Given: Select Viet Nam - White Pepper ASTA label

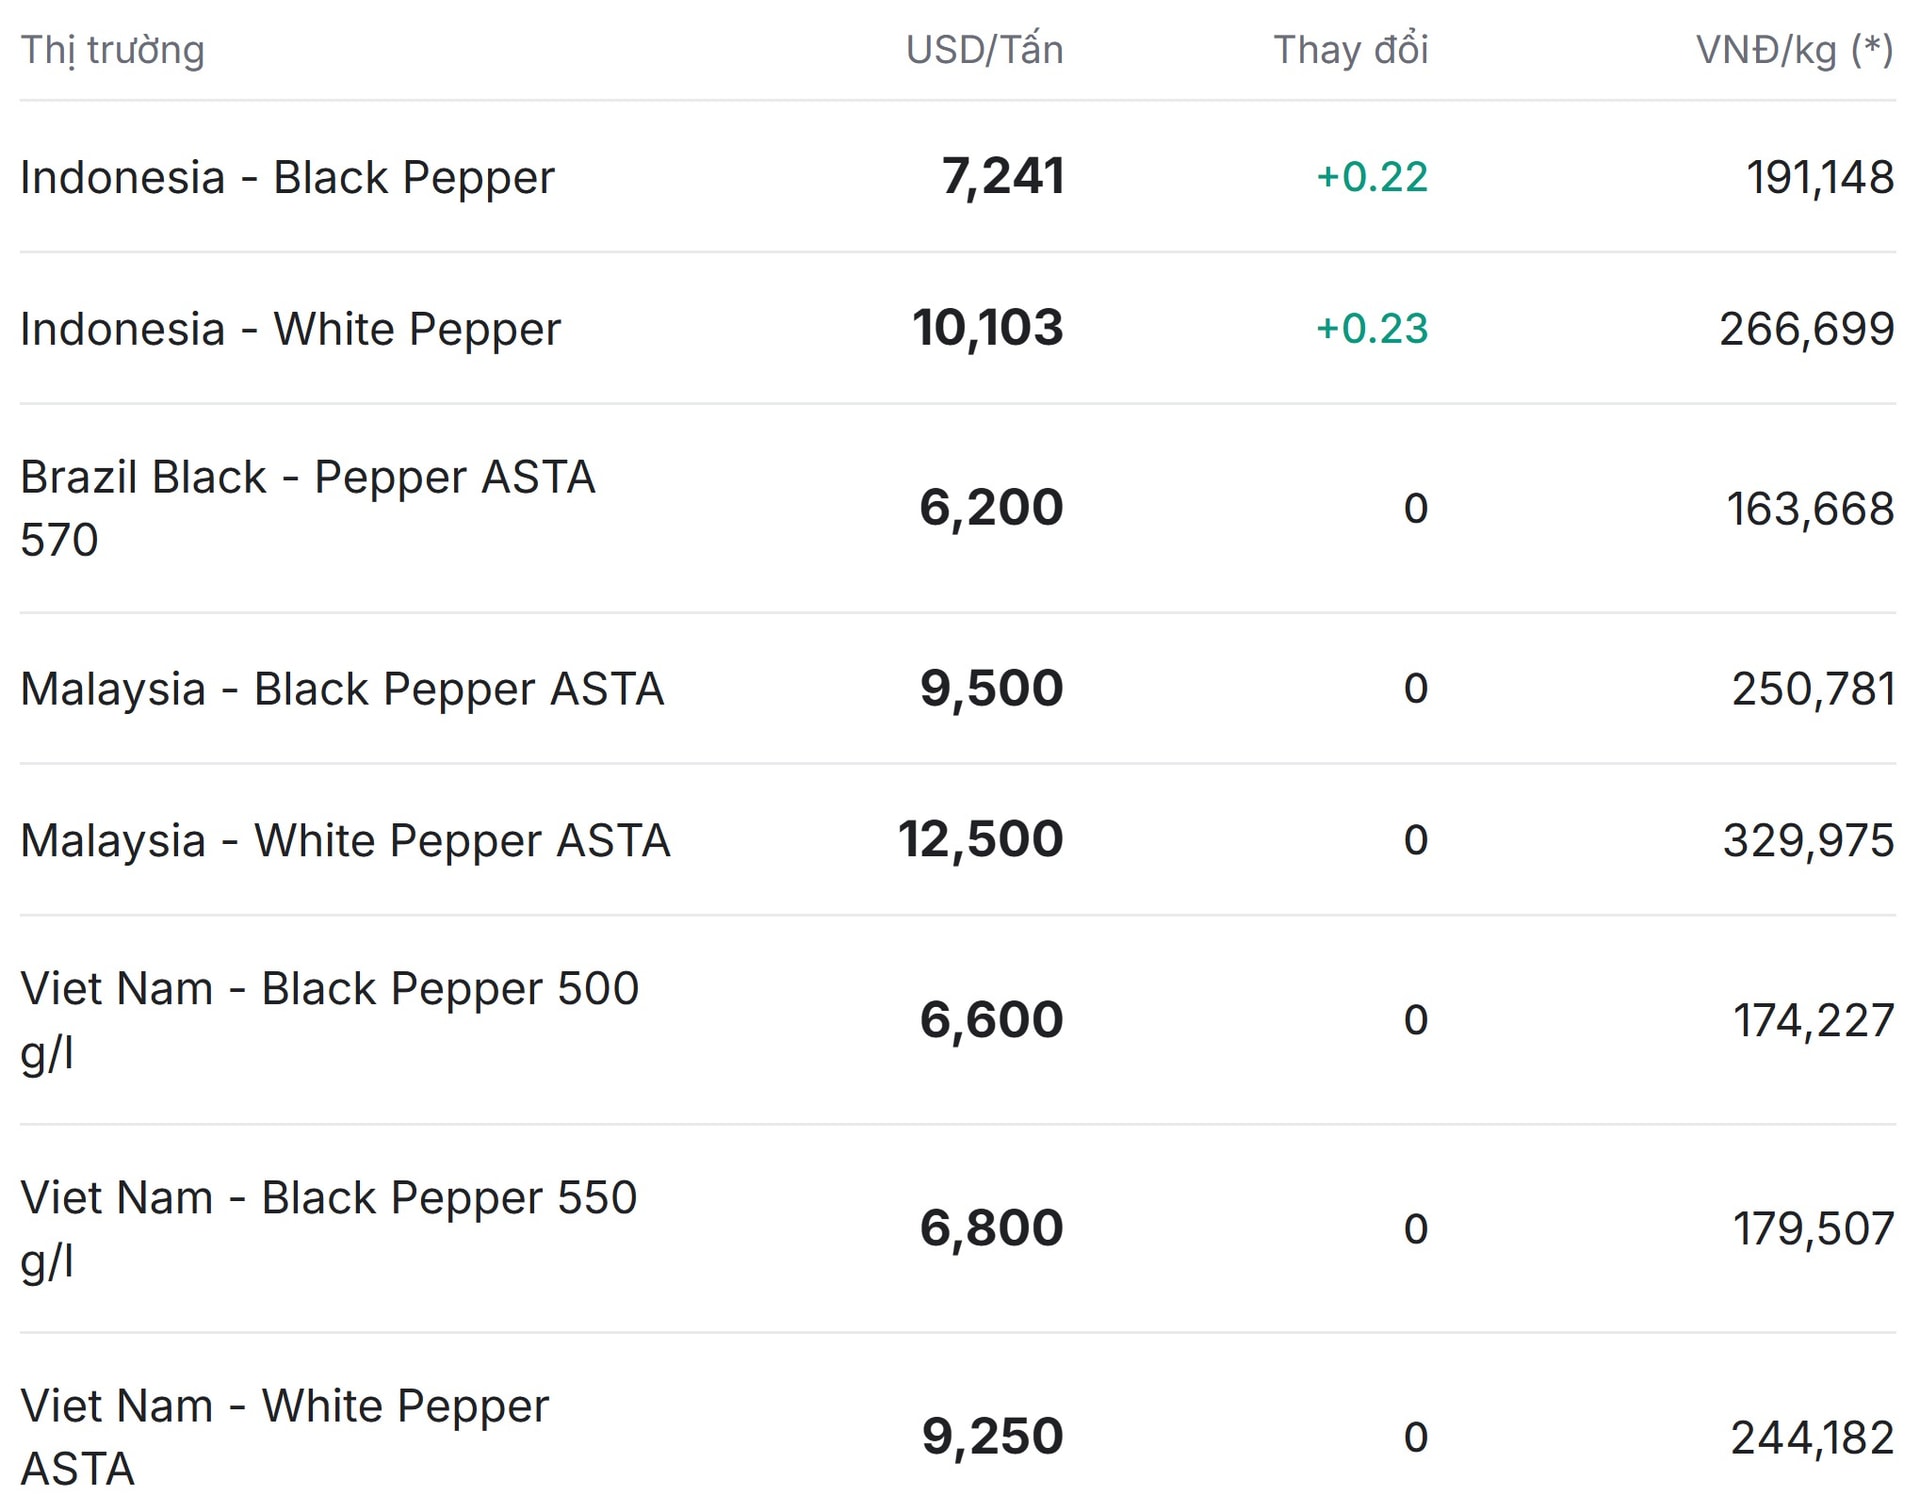Looking at the screenshot, I should 284,1436.
